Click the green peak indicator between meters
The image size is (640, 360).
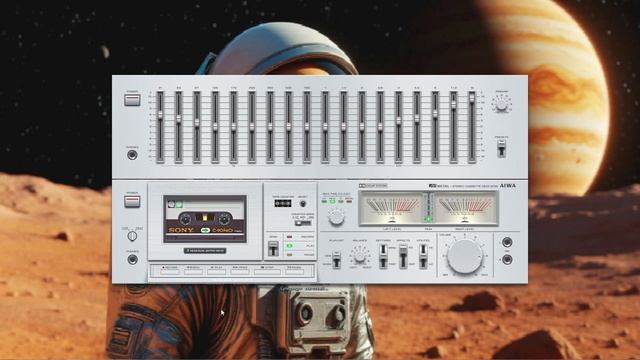coord(428,219)
